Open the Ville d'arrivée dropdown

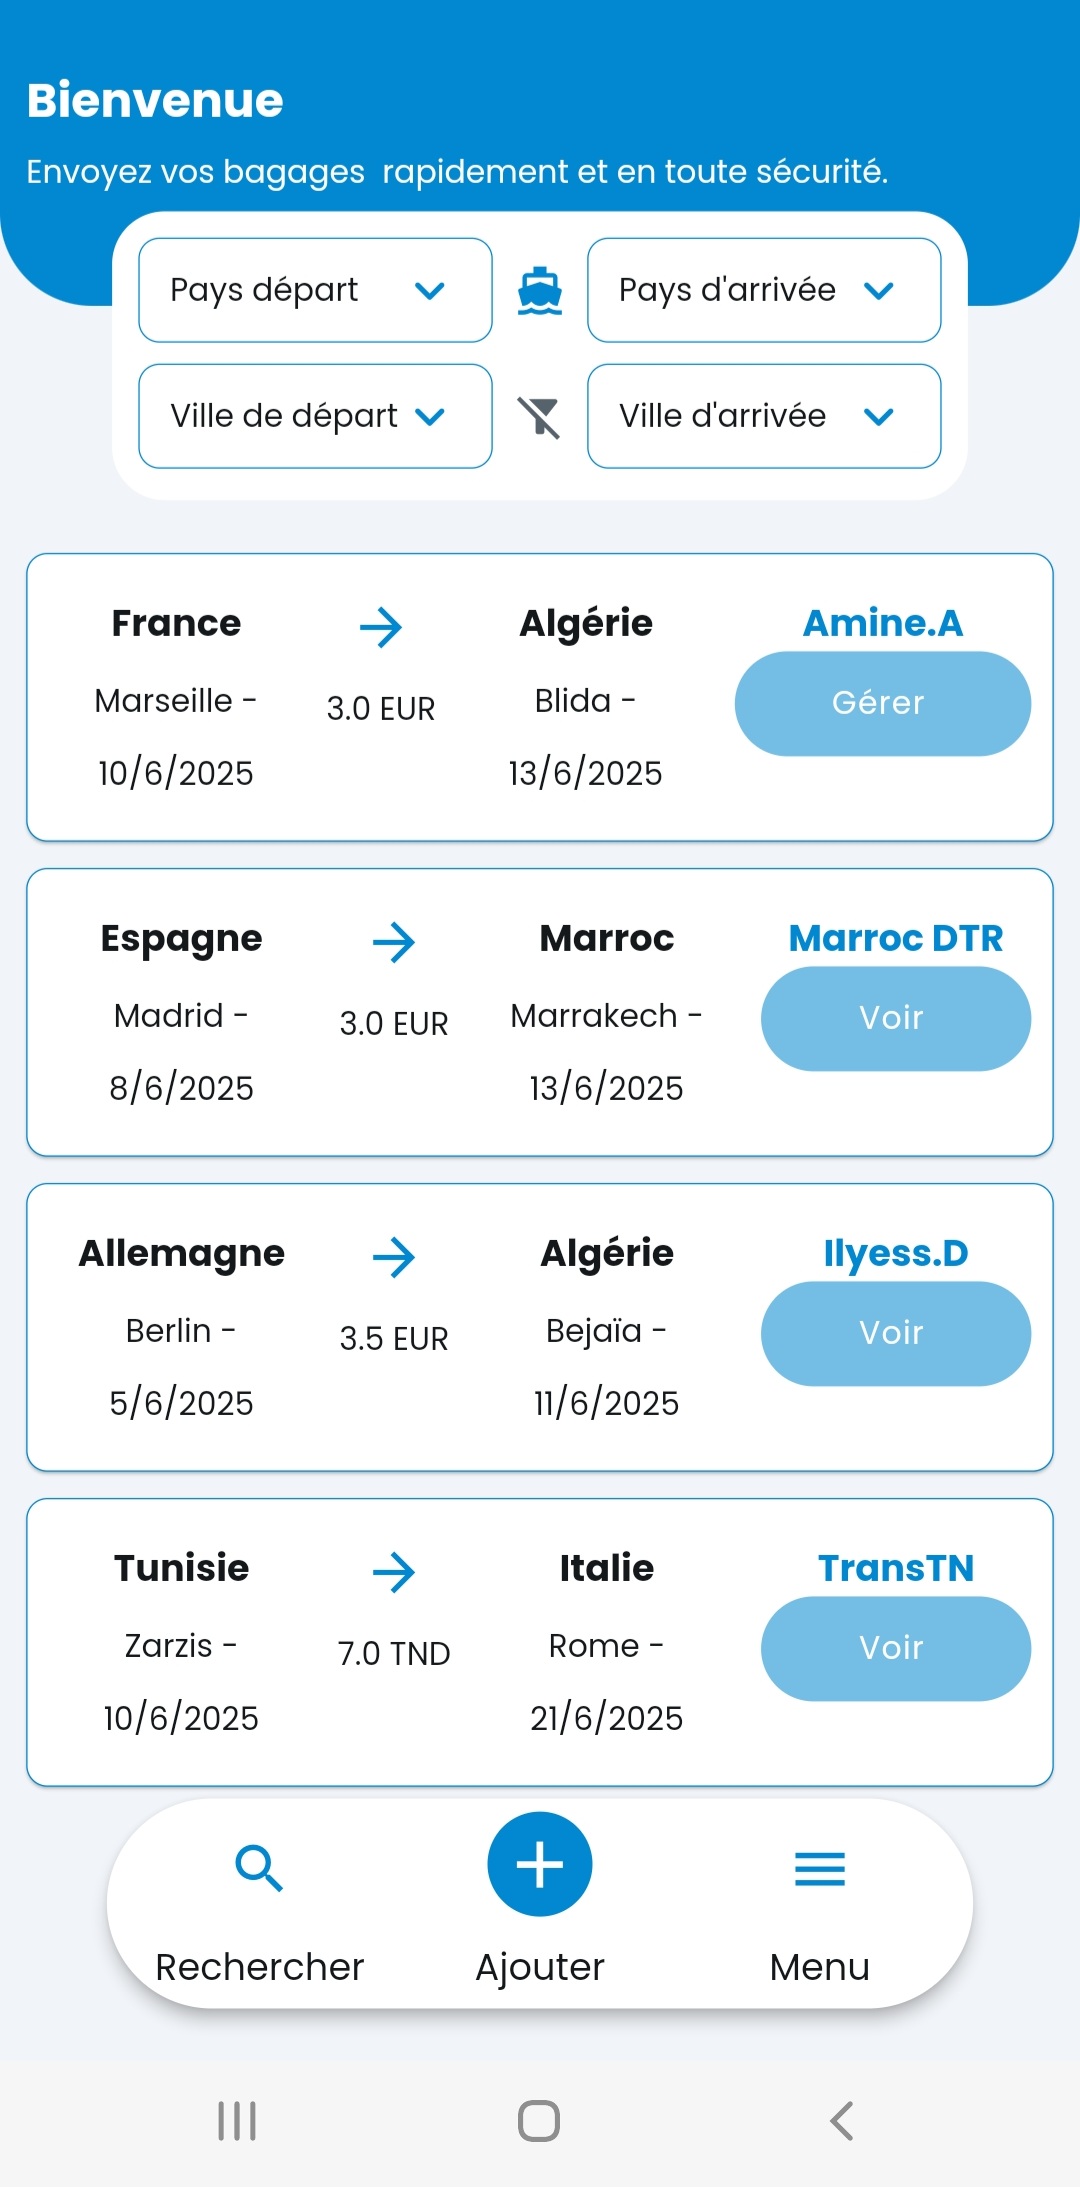[x=764, y=416]
